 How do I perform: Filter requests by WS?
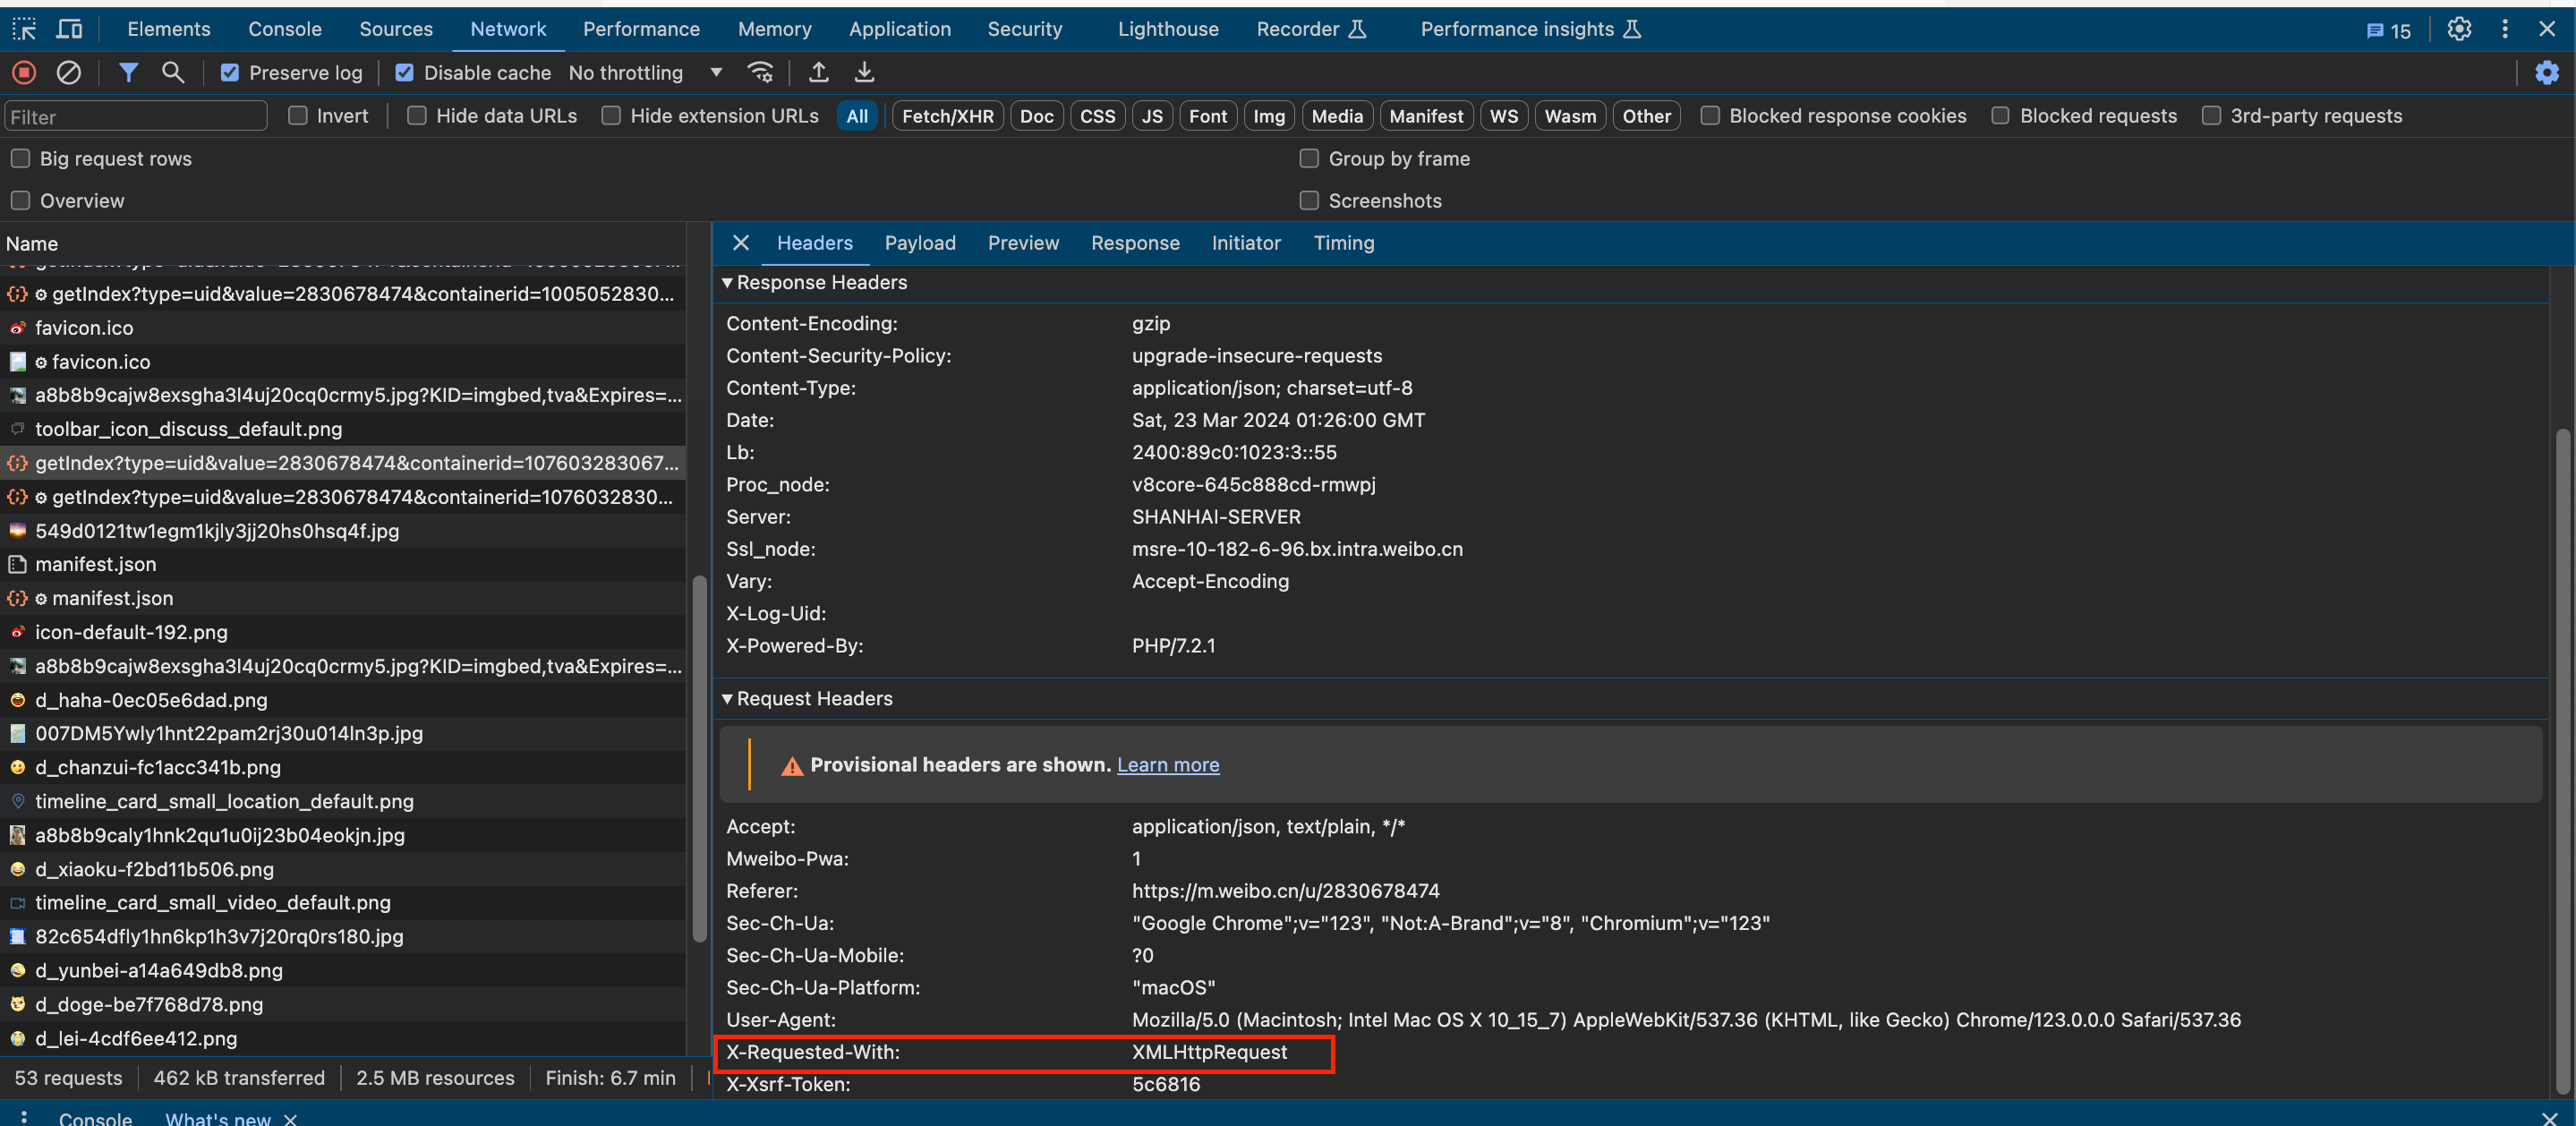pyautogui.click(x=1504, y=116)
